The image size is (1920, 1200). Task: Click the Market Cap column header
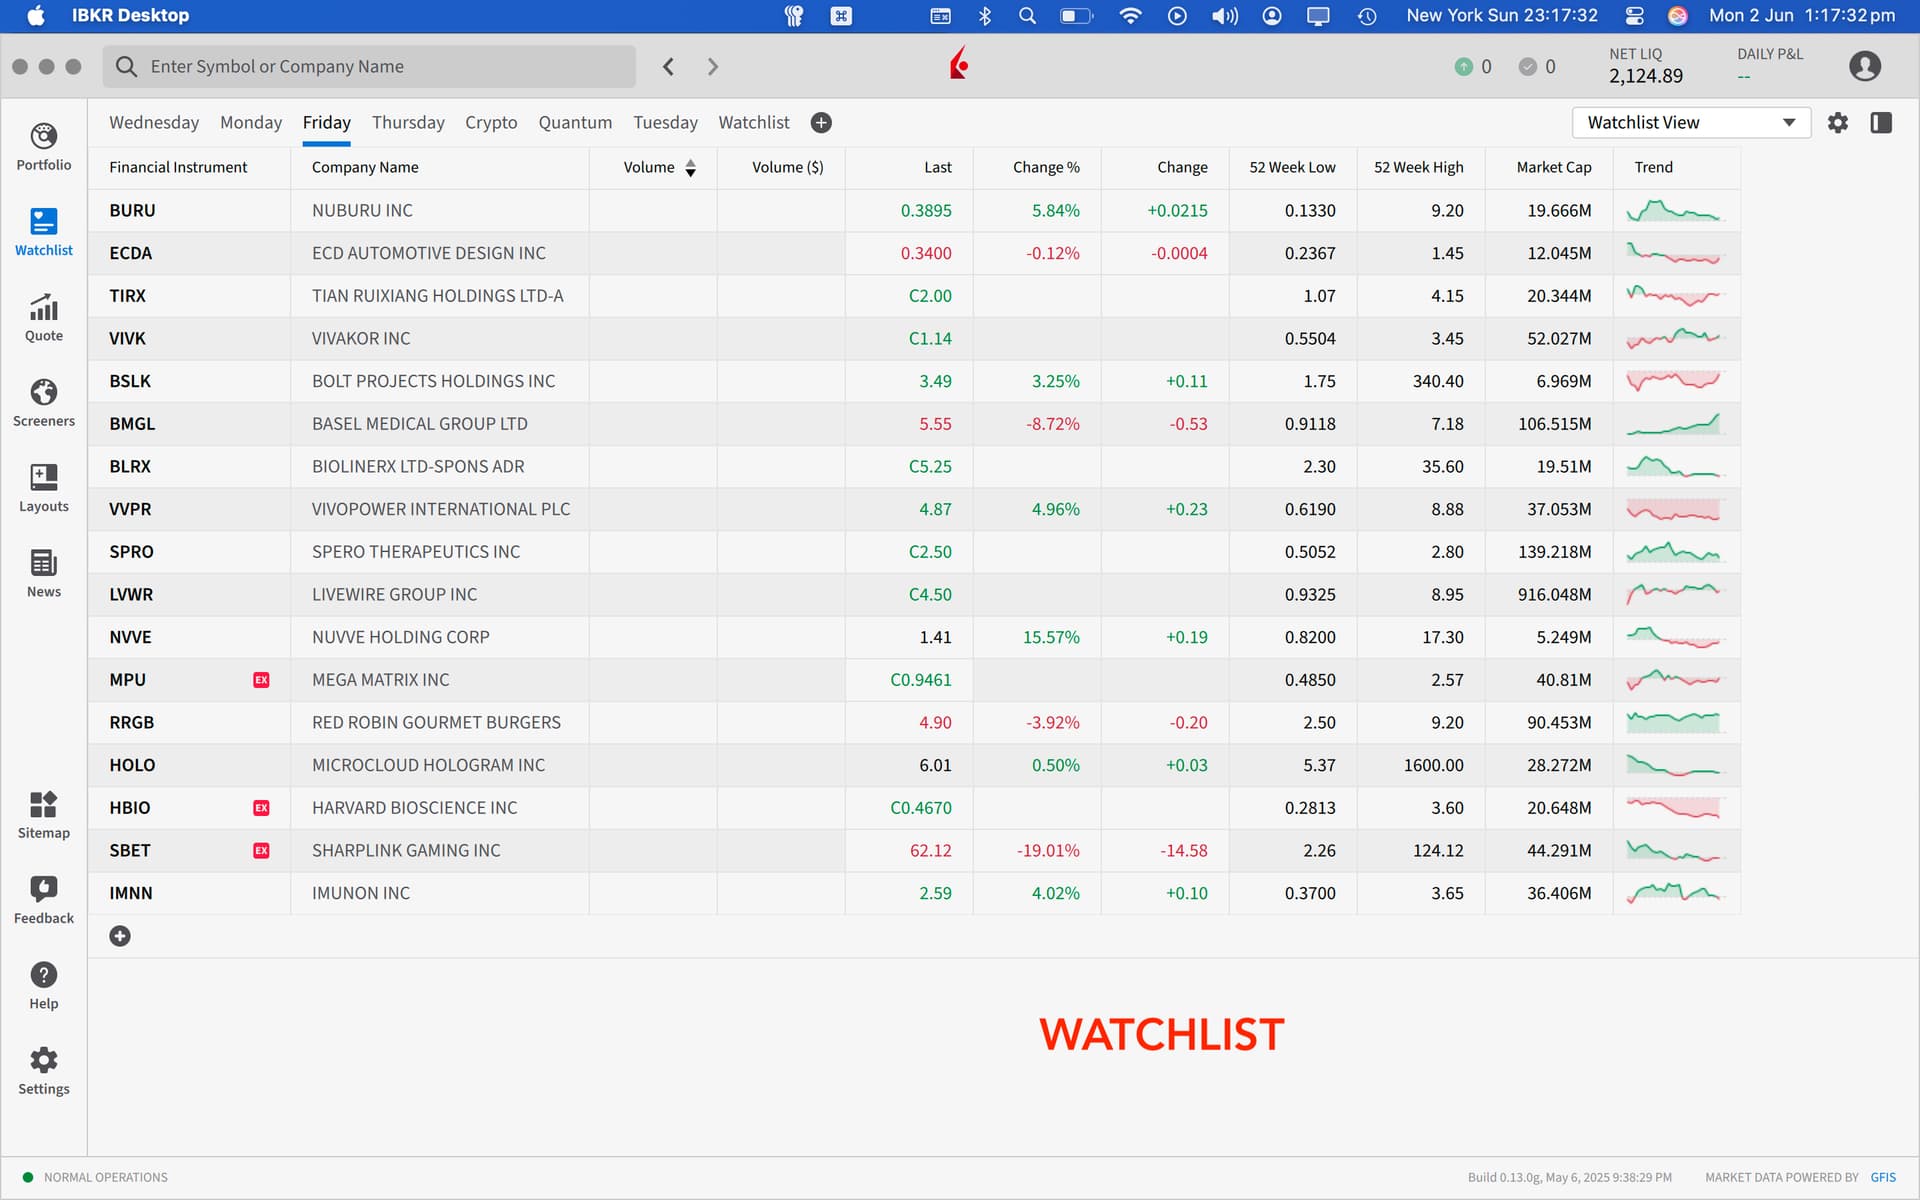[x=1553, y=168]
